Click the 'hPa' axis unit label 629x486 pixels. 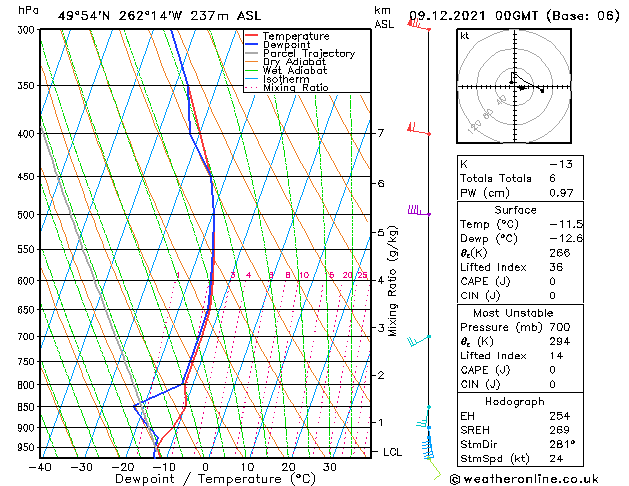[x=28, y=11]
